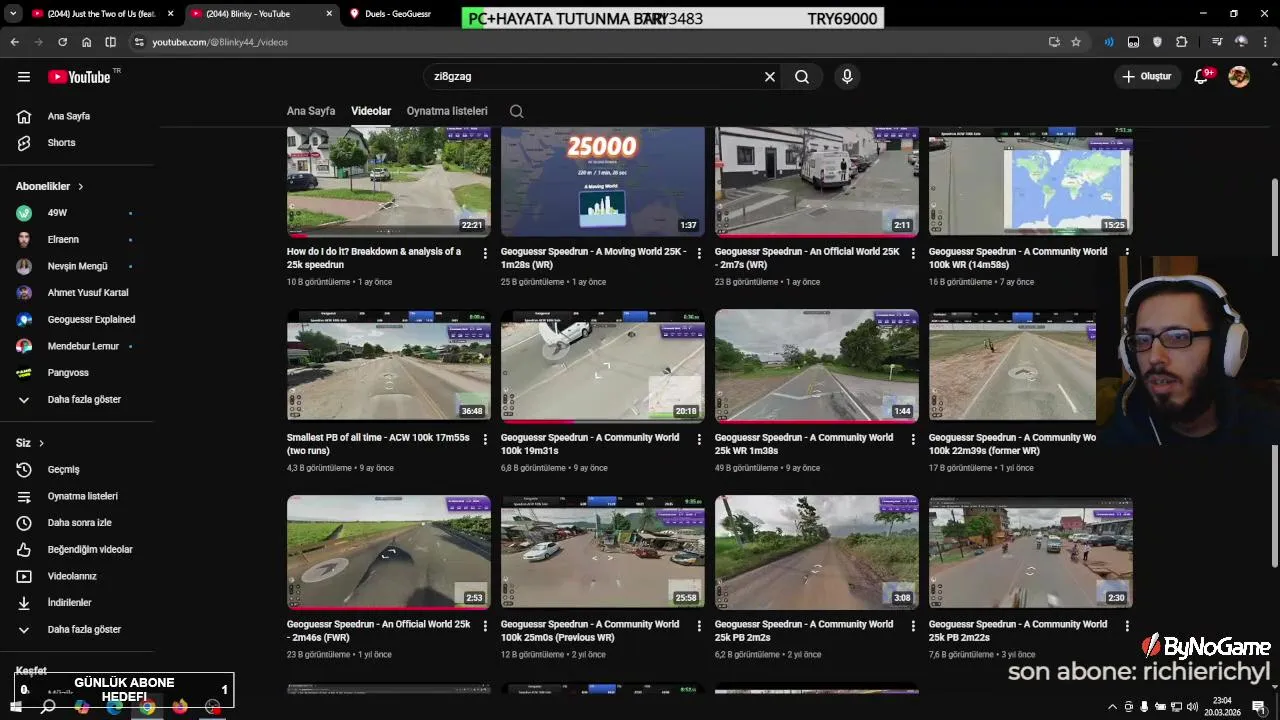Open options for Community World 100k 19m31s

(x=699, y=439)
